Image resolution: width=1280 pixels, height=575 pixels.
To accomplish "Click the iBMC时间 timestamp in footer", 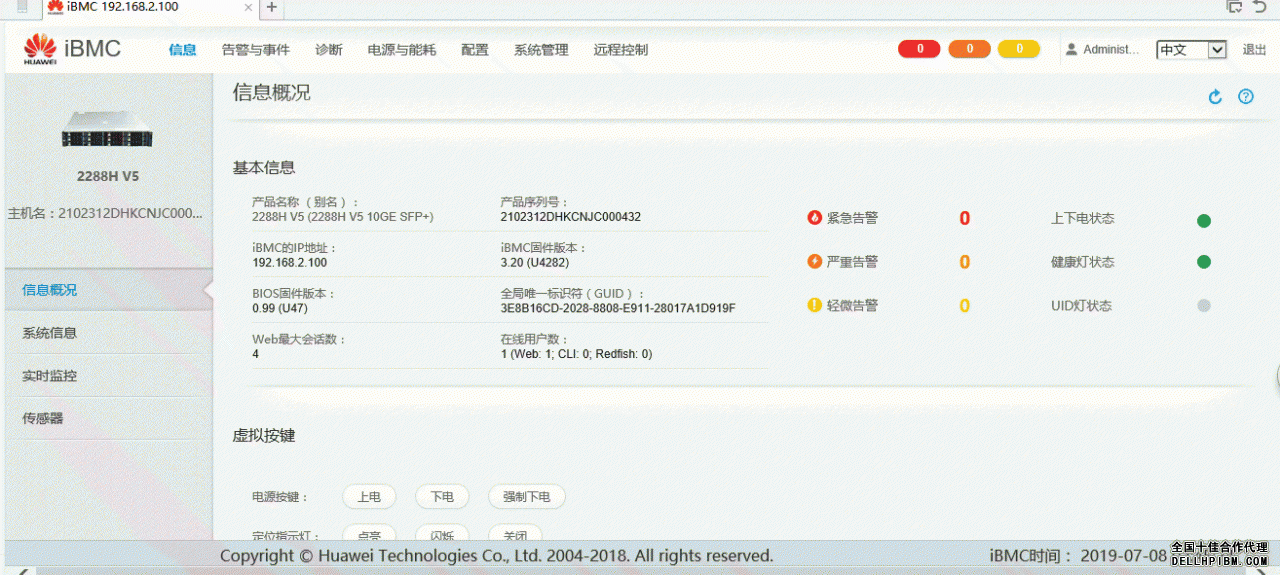I will coord(1079,556).
